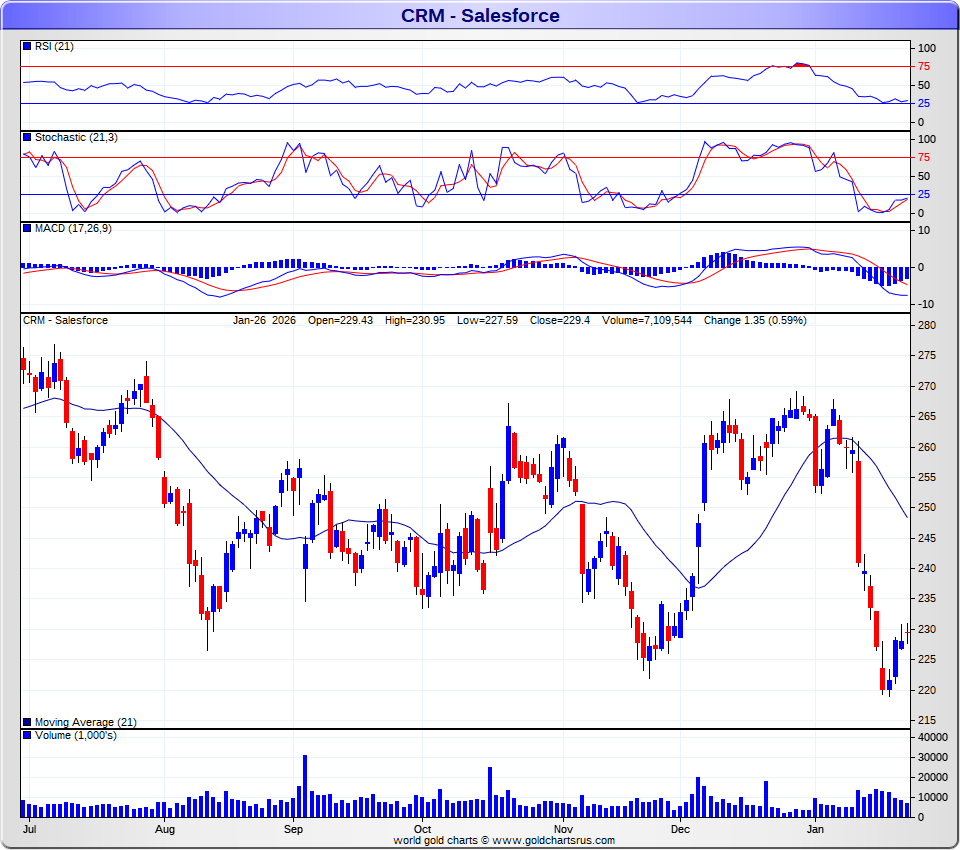Click the CRM - Salesforce chart title

click(x=480, y=15)
